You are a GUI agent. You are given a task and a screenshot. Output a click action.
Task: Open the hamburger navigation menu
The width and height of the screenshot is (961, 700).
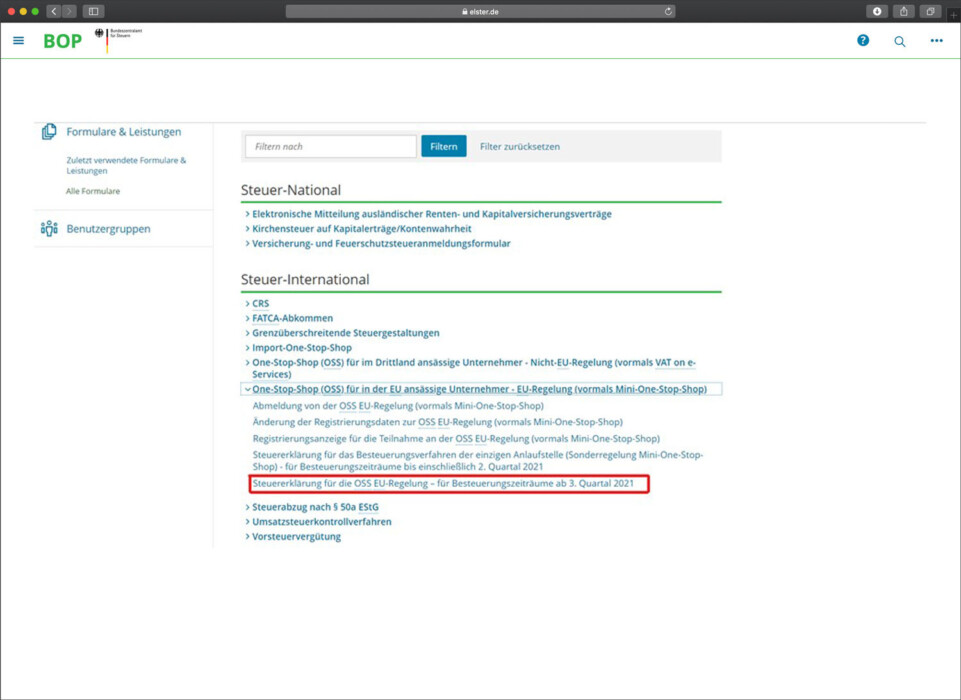coord(18,40)
